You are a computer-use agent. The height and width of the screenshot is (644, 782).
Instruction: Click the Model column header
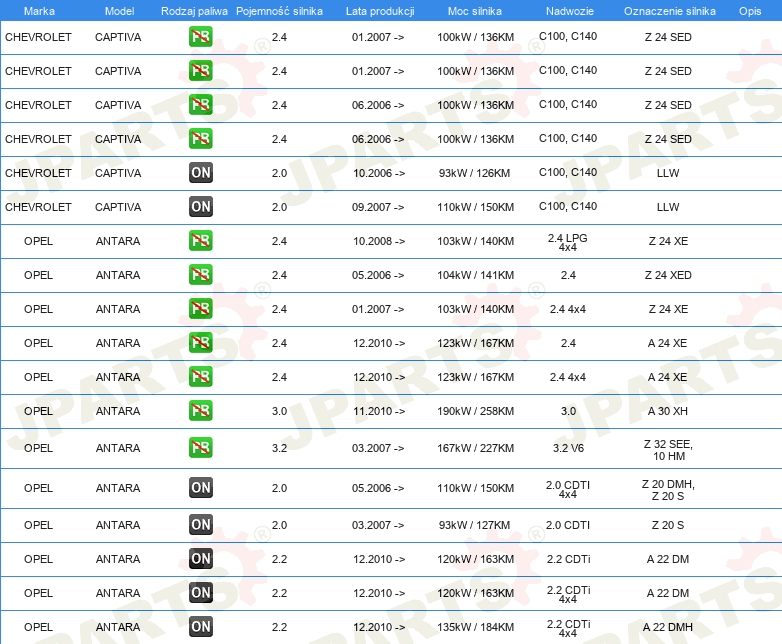(119, 11)
